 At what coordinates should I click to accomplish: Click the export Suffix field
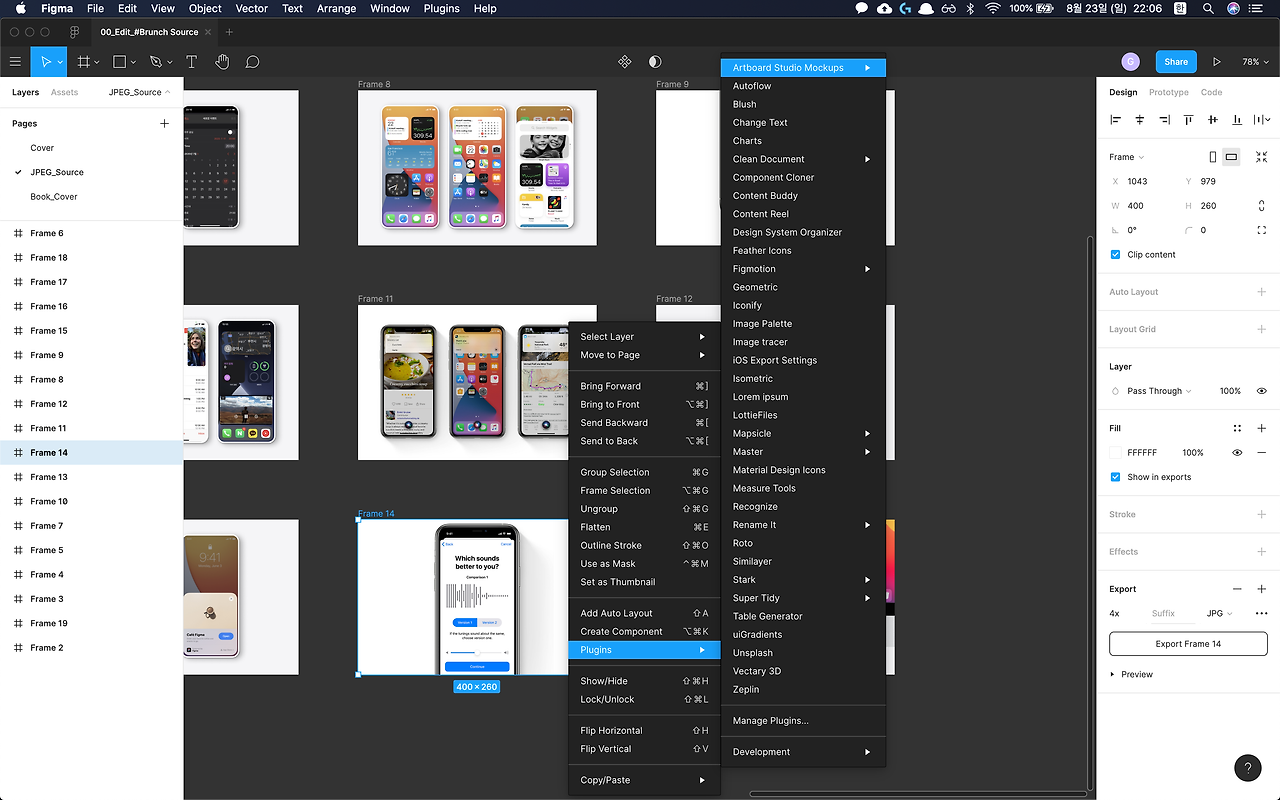(x=1172, y=613)
